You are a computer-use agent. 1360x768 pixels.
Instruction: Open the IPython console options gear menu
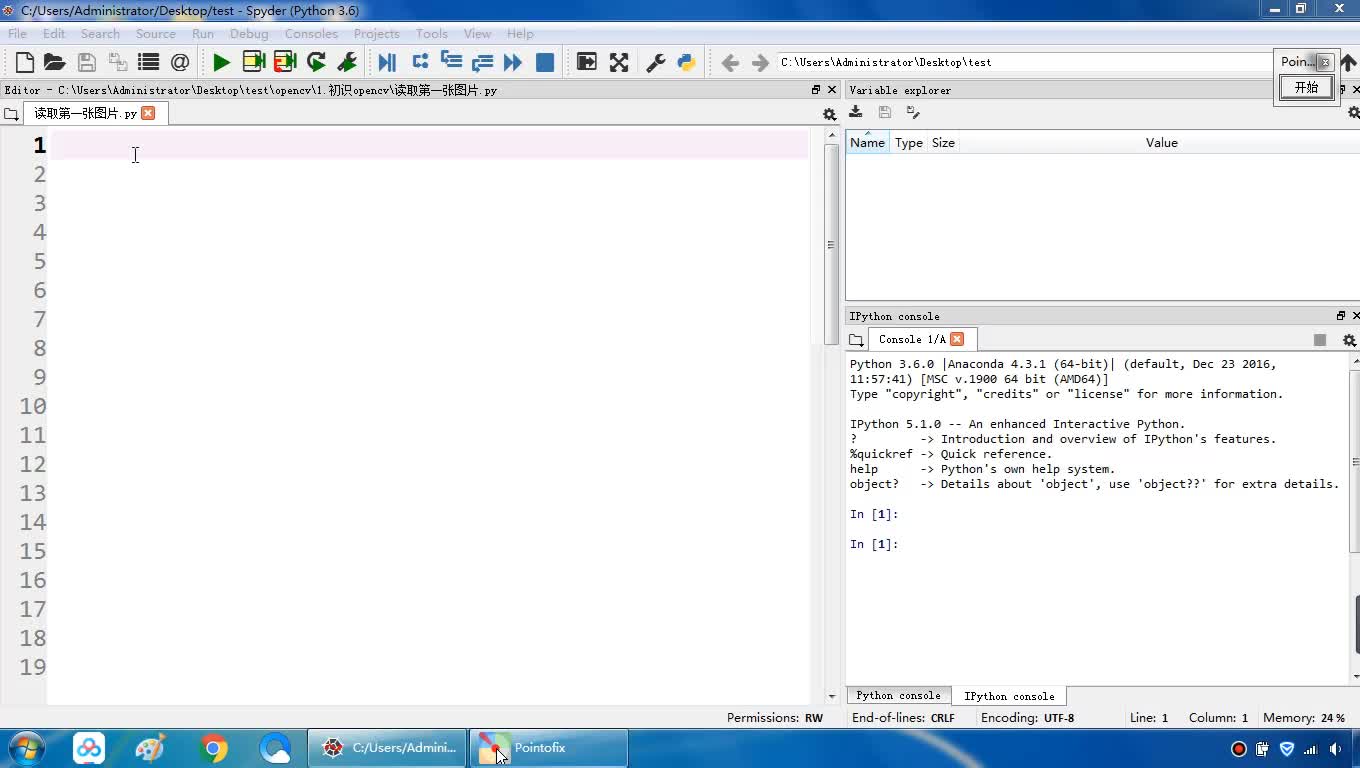(x=1349, y=340)
